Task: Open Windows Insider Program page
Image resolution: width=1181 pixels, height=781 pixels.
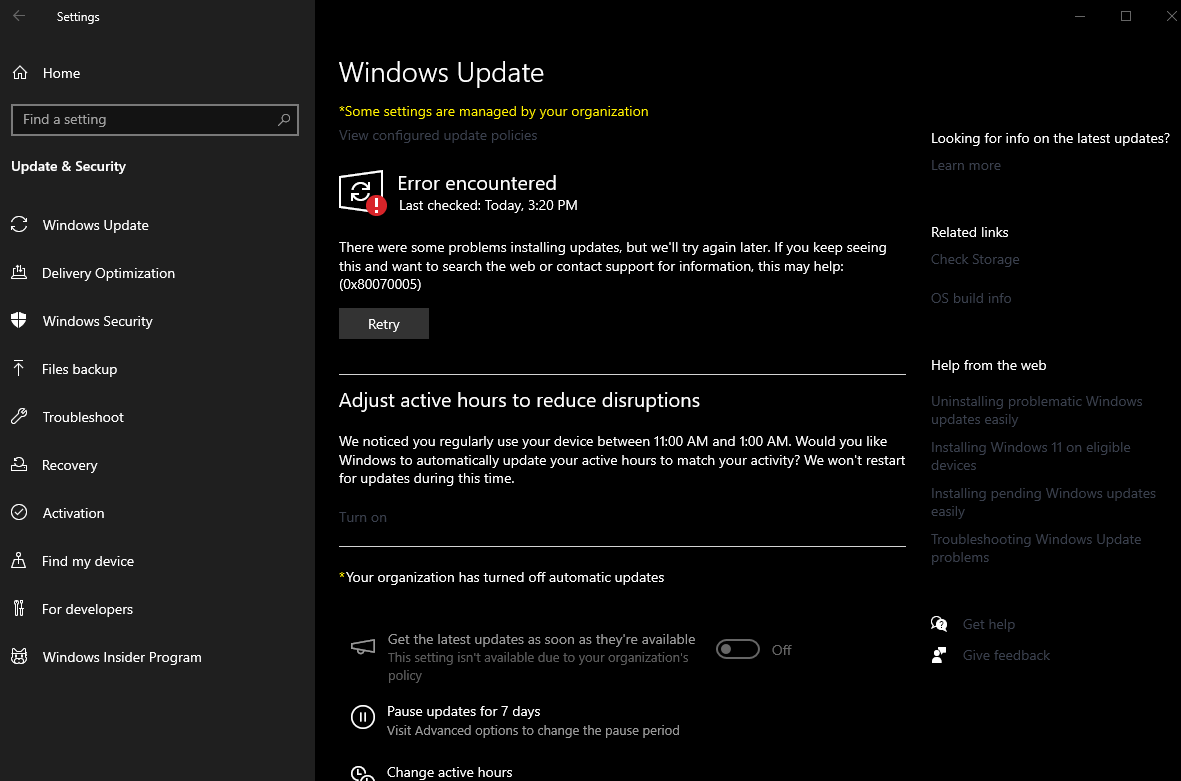Action: (x=122, y=657)
